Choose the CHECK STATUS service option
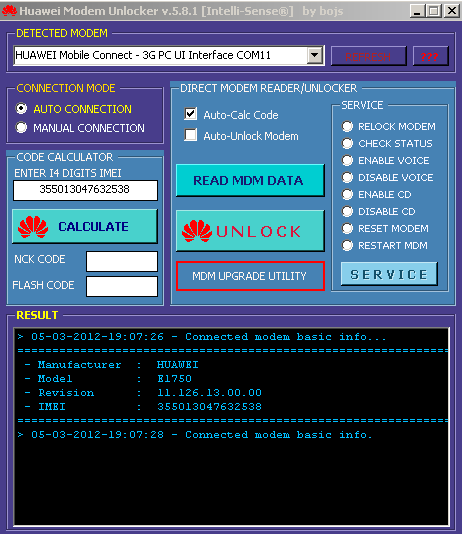 coord(347,143)
